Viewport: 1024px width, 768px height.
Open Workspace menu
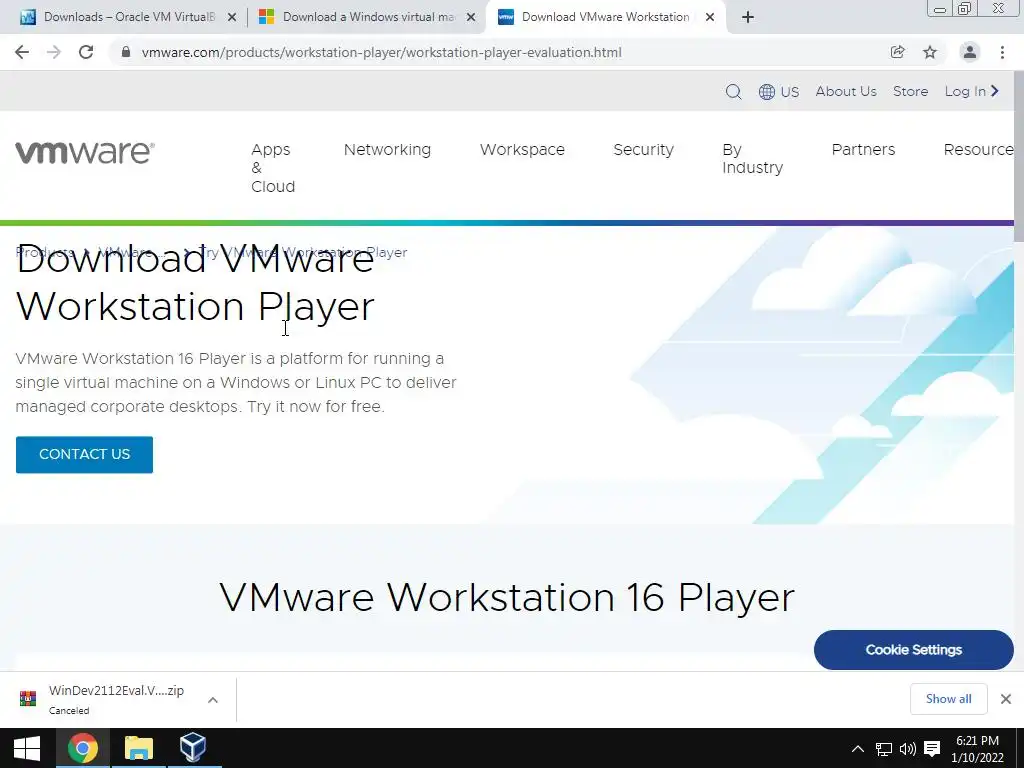point(522,150)
